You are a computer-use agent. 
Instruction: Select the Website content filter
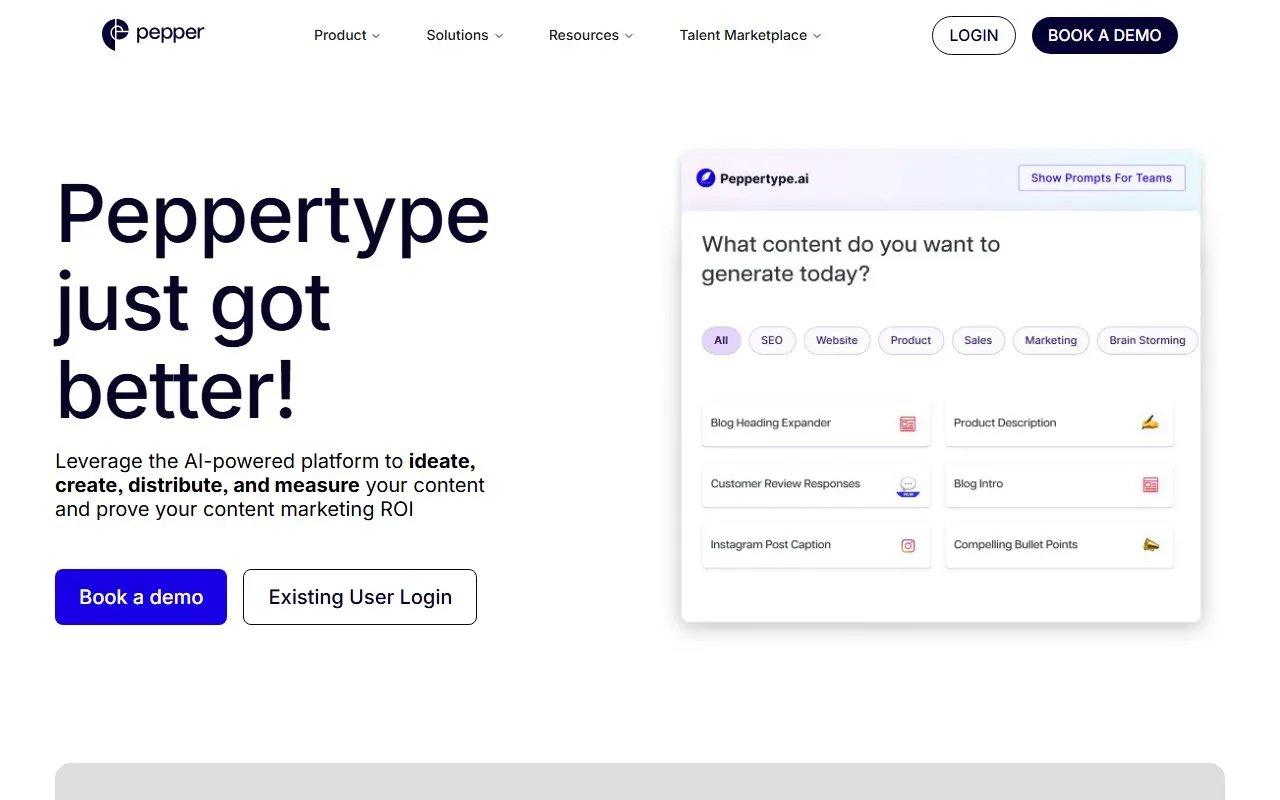(x=836, y=340)
